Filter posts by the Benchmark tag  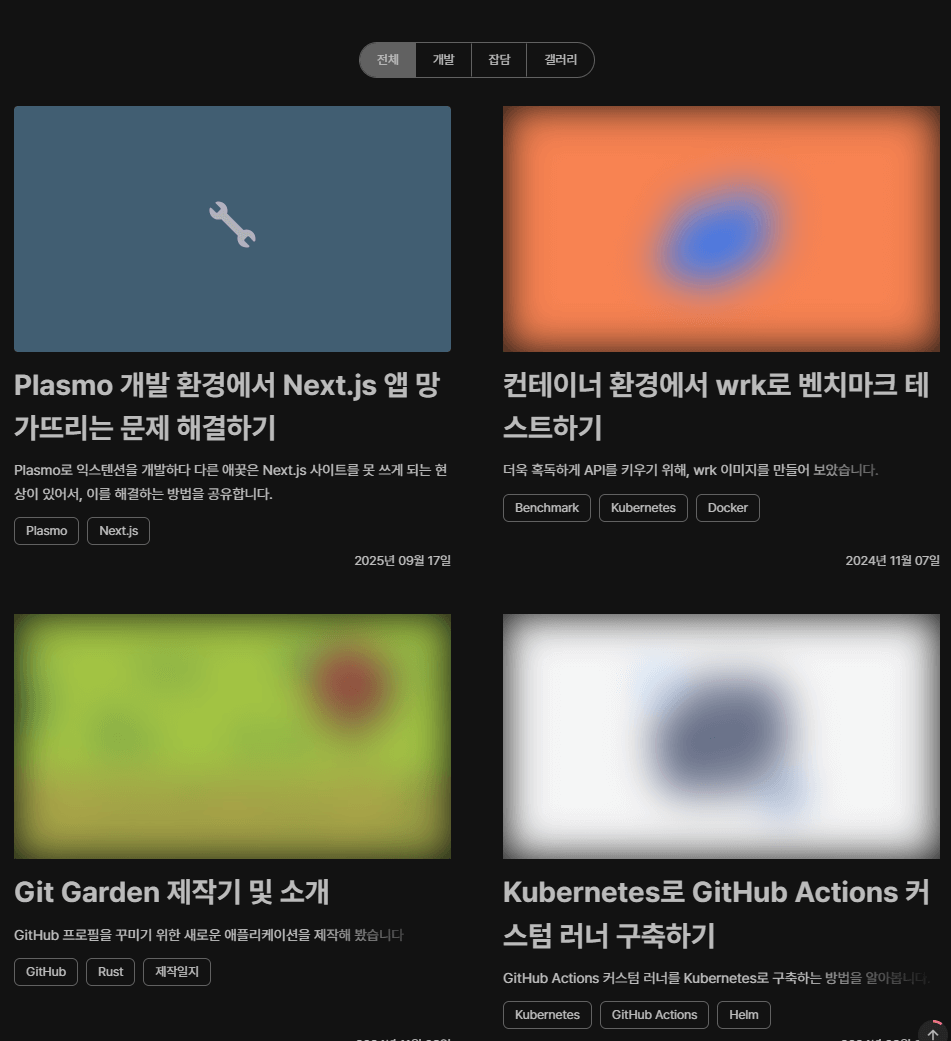[547, 508]
